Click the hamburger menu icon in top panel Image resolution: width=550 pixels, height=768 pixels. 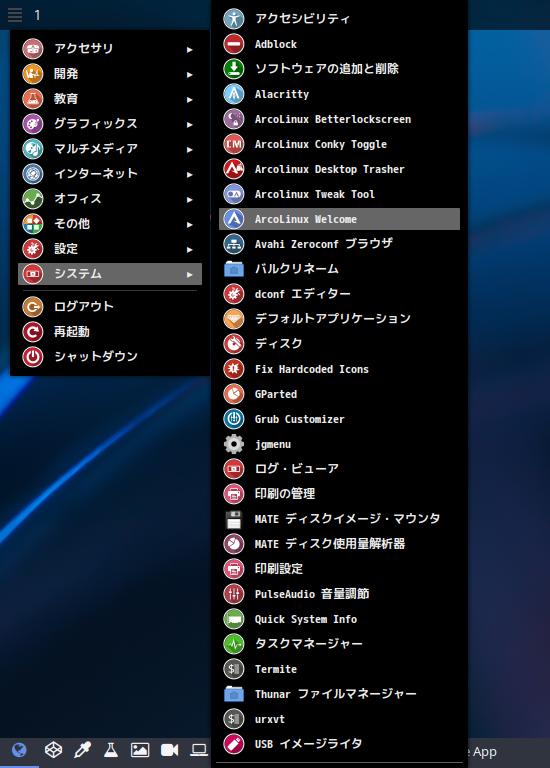(x=15, y=15)
